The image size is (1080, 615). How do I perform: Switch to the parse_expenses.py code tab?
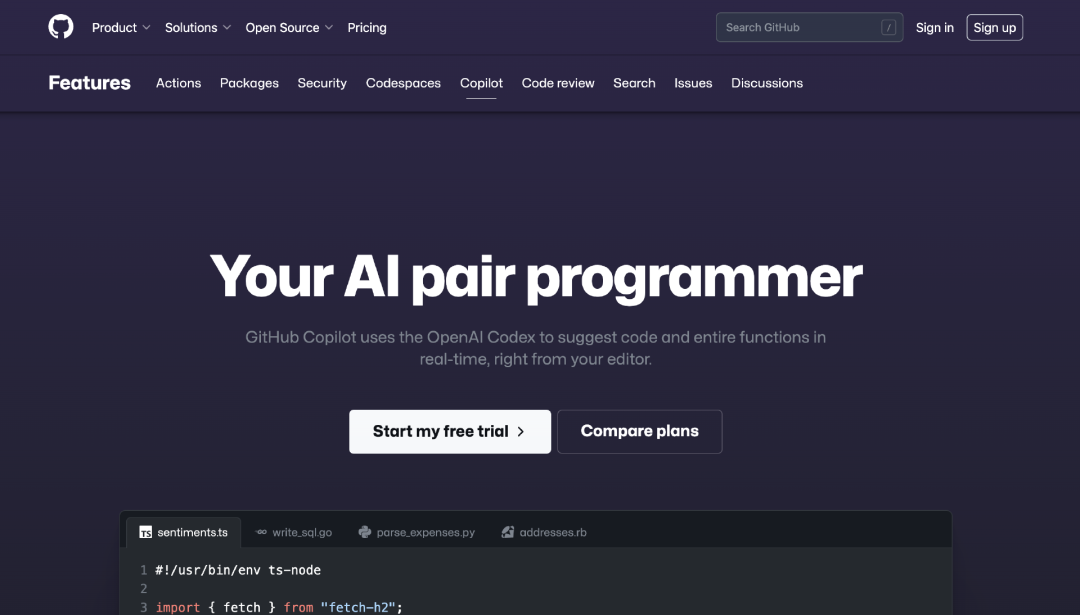click(417, 532)
